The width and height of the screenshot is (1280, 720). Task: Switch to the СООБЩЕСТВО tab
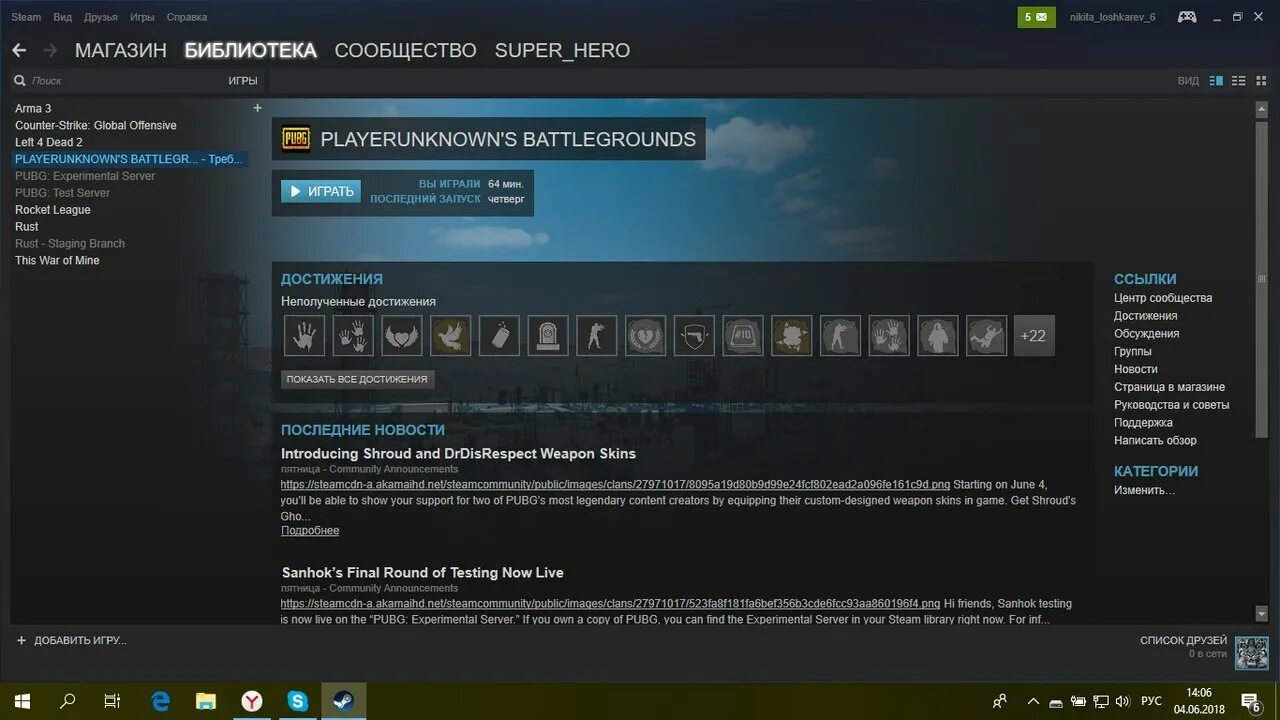405,50
